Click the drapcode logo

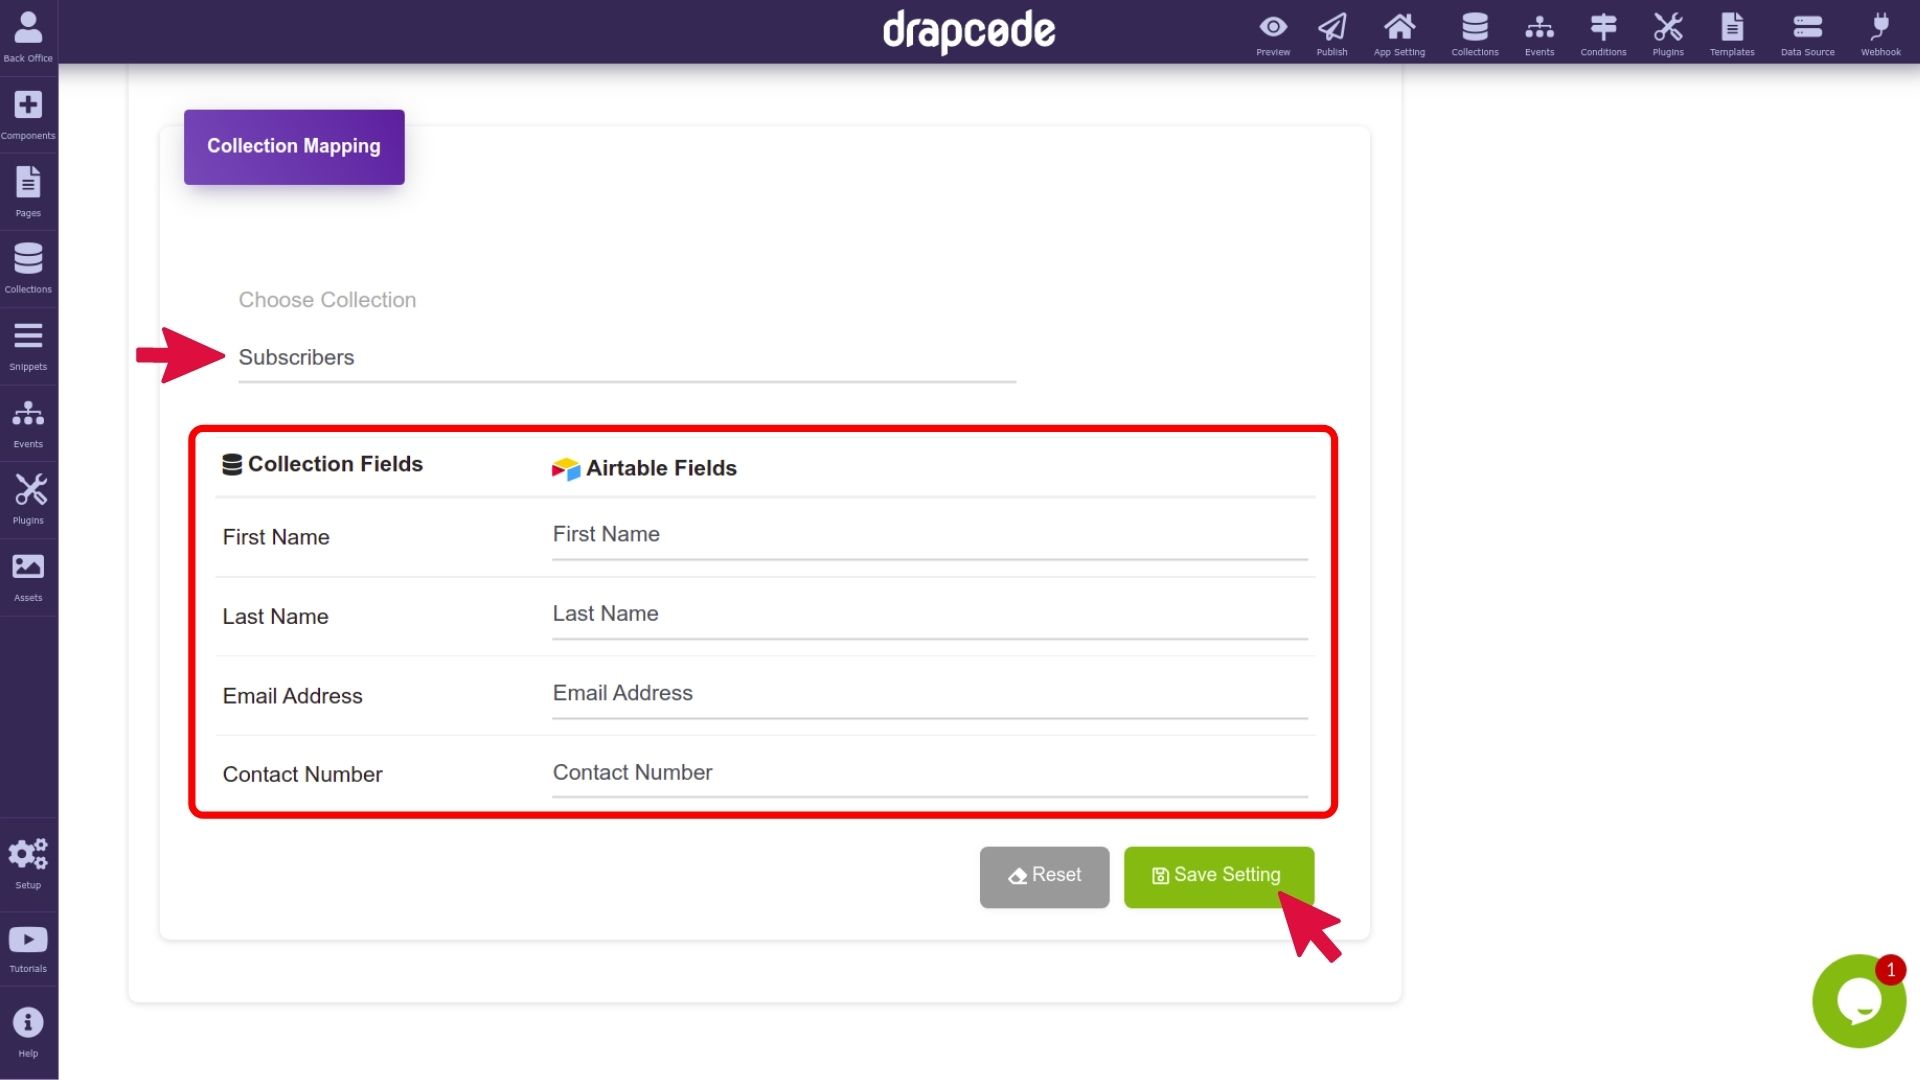point(968,31)
